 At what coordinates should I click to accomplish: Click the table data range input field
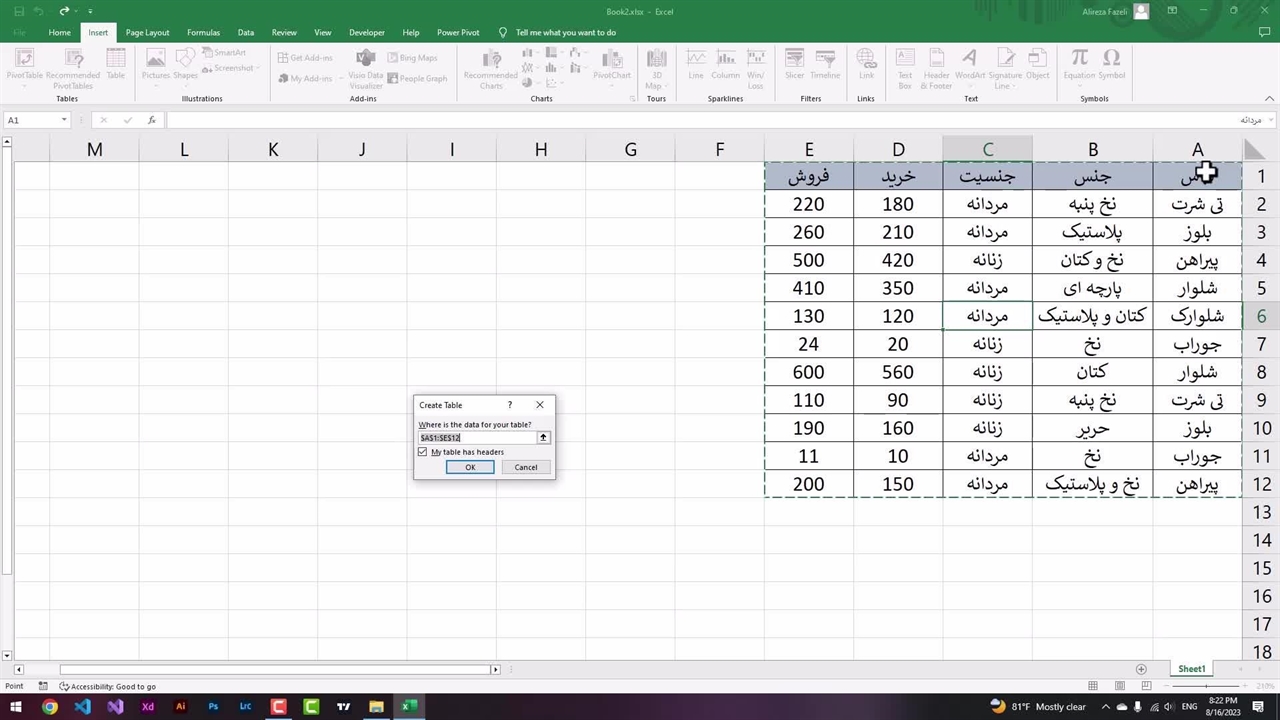point(477,438)
